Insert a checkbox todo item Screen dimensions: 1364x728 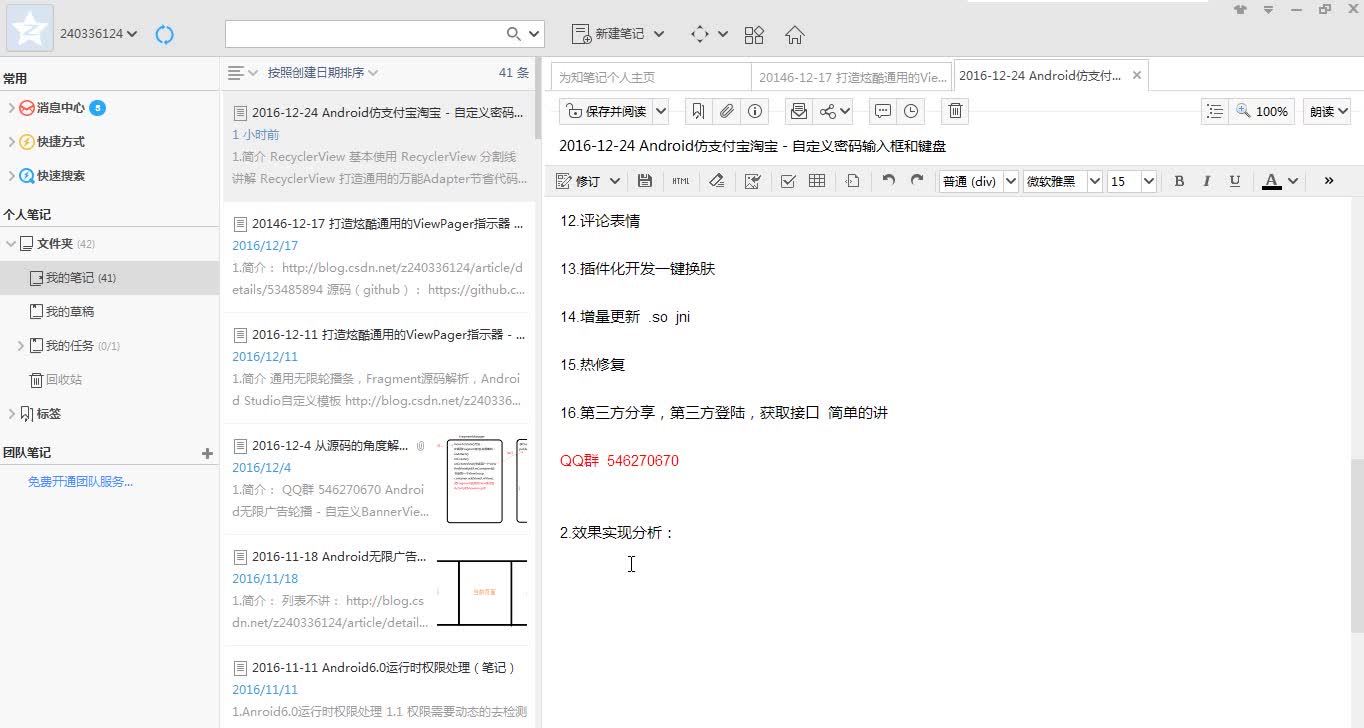788,181
